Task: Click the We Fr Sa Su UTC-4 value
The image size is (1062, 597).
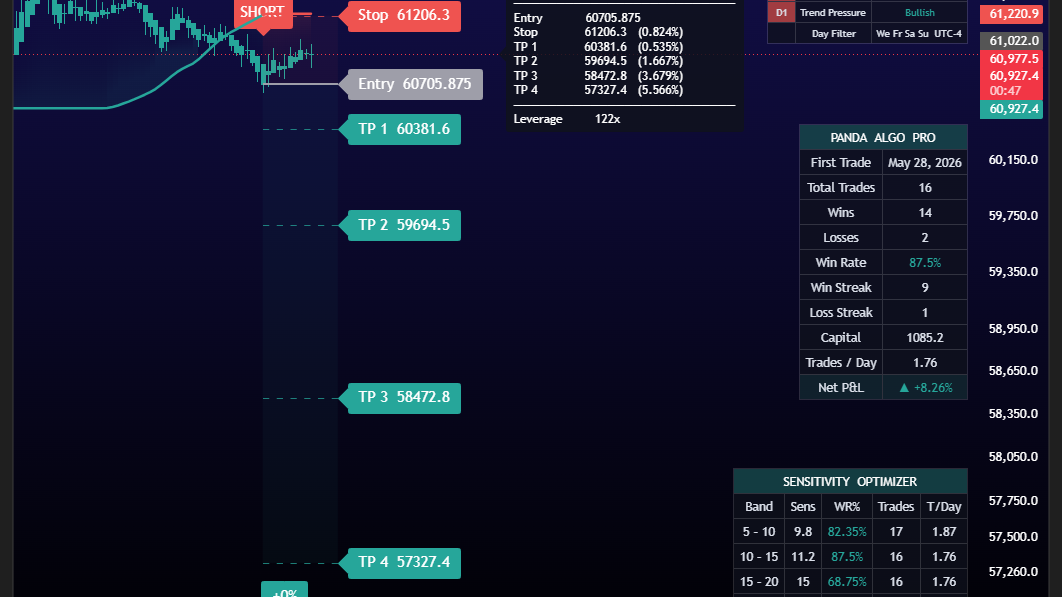Action: (919, 33)
